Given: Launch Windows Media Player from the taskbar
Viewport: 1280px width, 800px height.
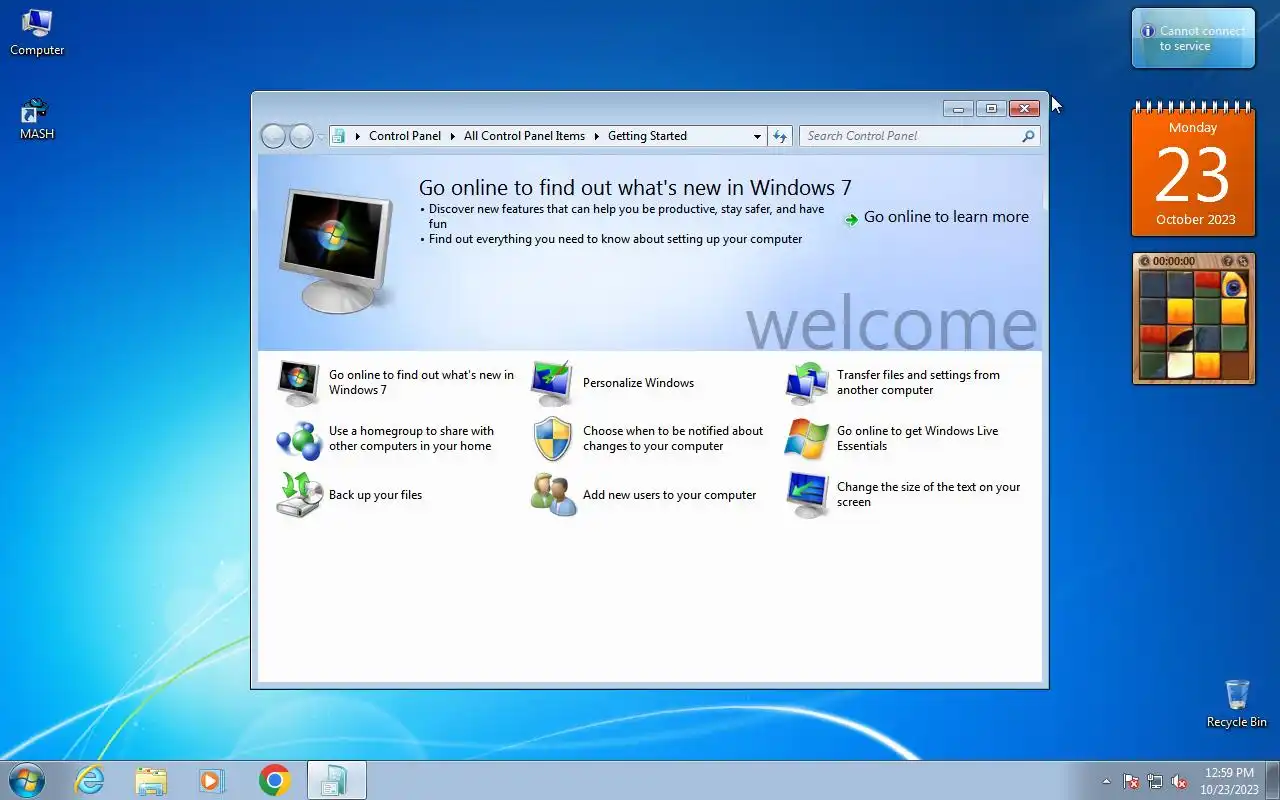Looking at the screenshot, I should point(212,780).
